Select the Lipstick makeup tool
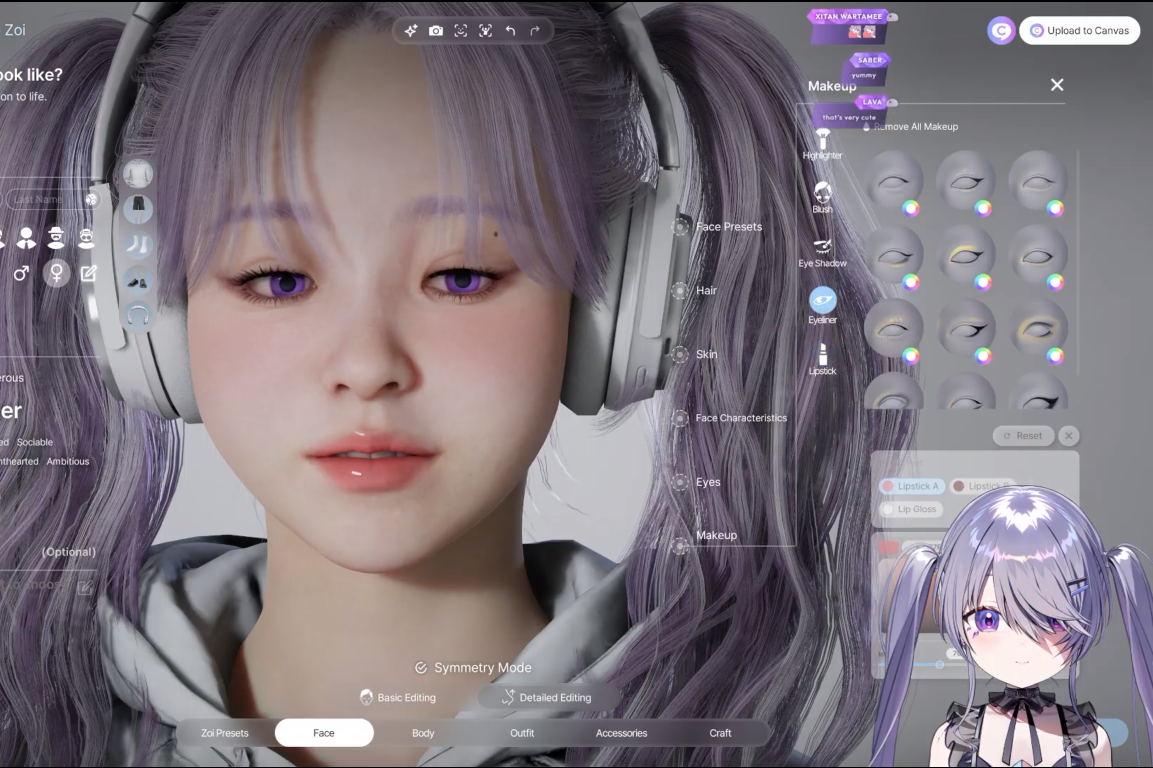 [822, 359]
